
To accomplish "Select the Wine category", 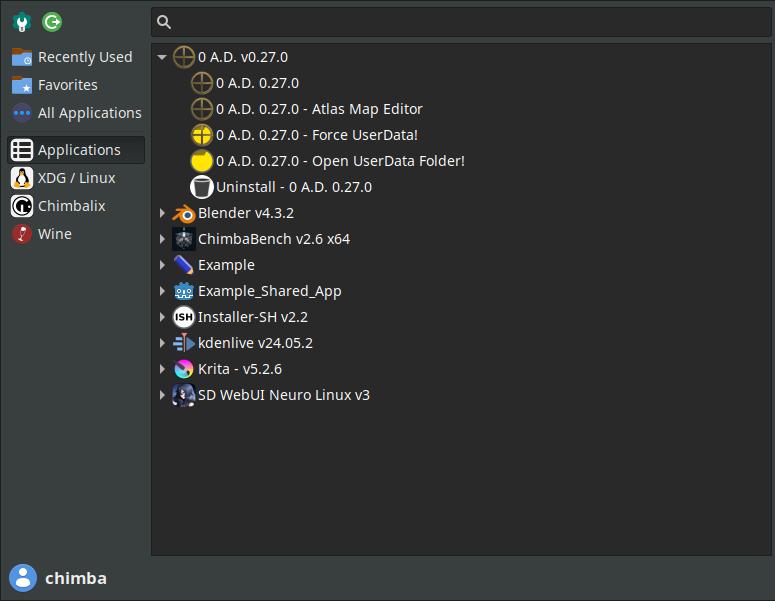I will click(x=54, y=233).
